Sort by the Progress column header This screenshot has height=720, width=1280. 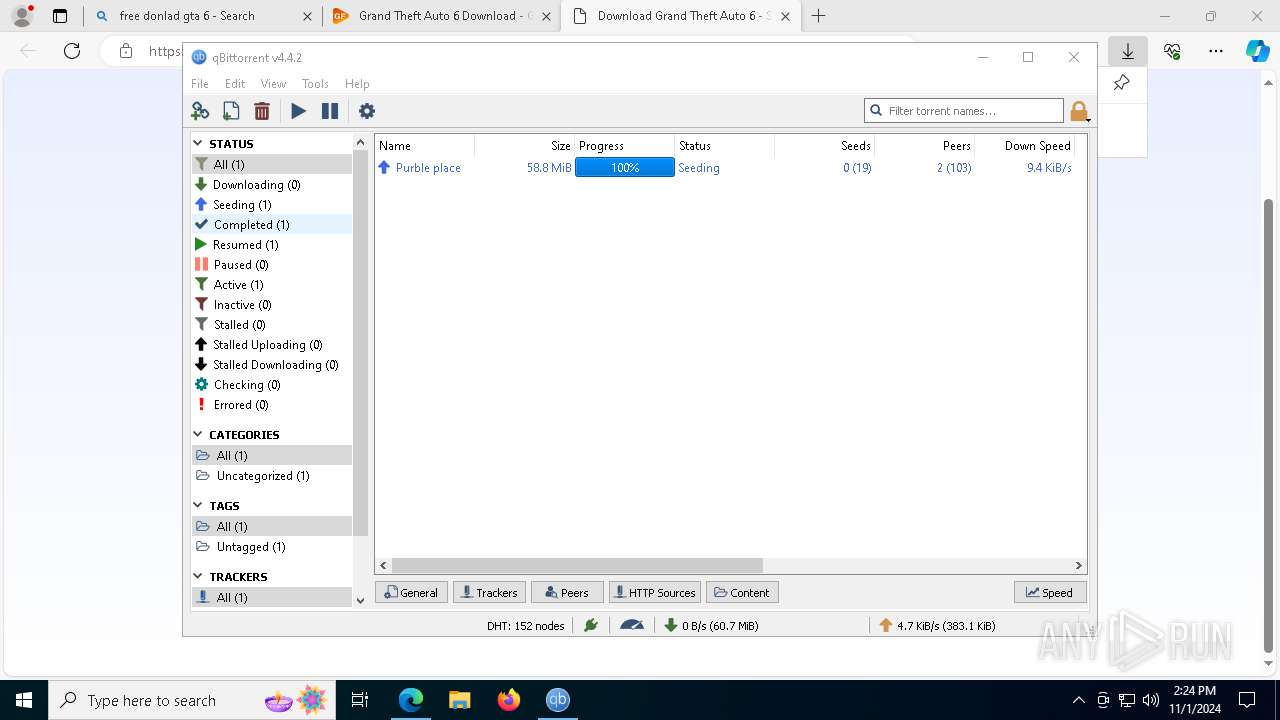point(624,145)
